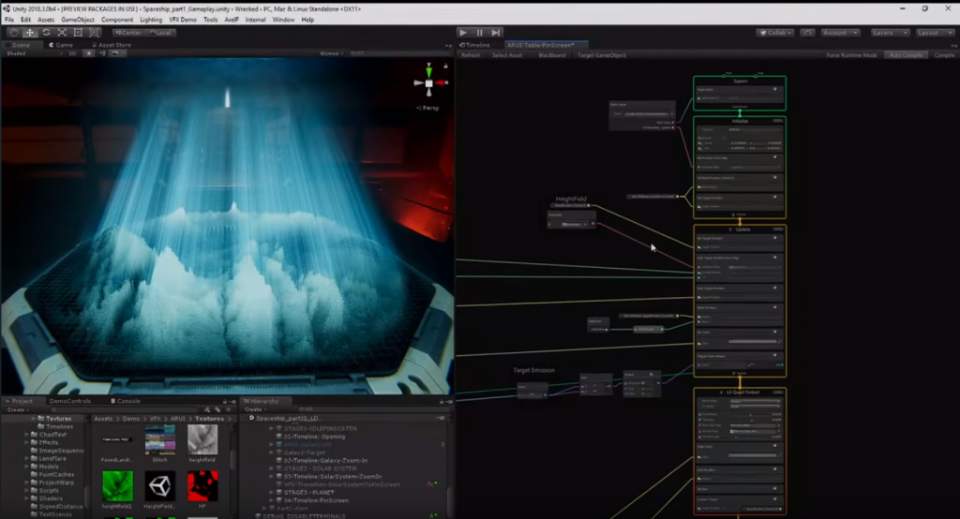Switch to the Game tab
Screen dimensions: 960x519
click(x=61, y=45)
